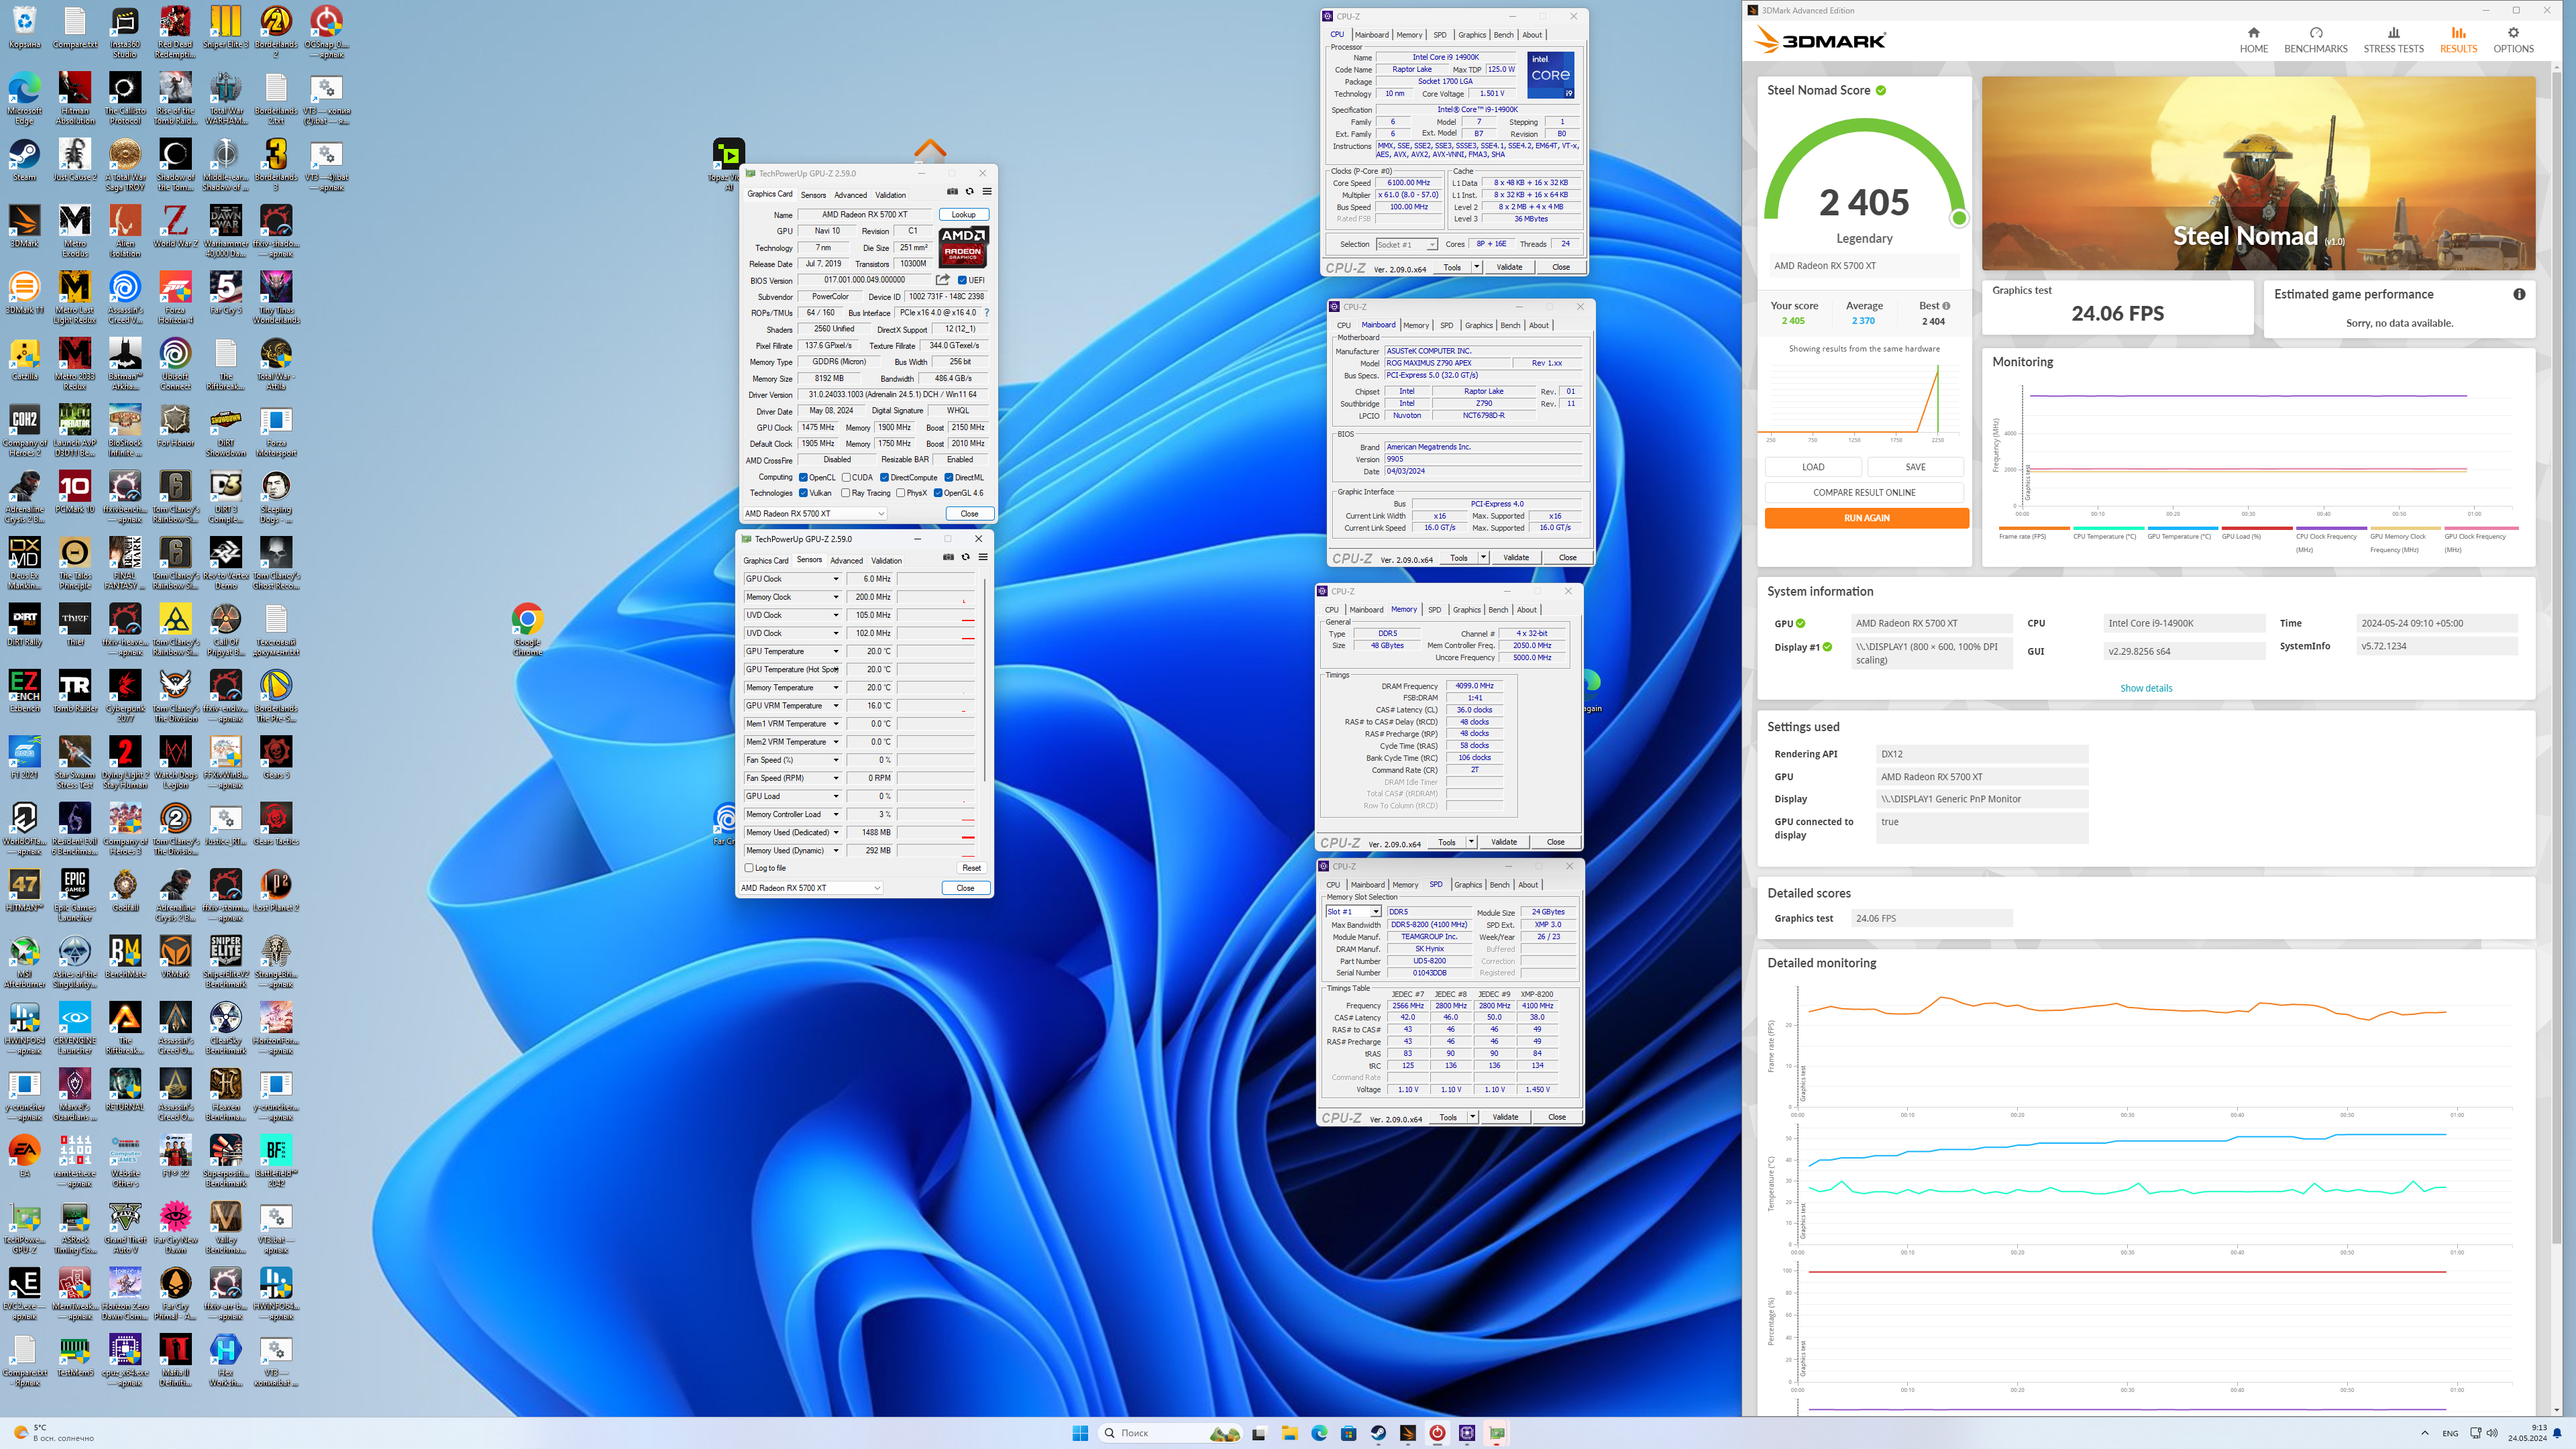The height and width of the screenshot is (1449, 2576).
Task: Open Graphics tab in CPU-Z Memory window
Action: tap(1467, 610)
